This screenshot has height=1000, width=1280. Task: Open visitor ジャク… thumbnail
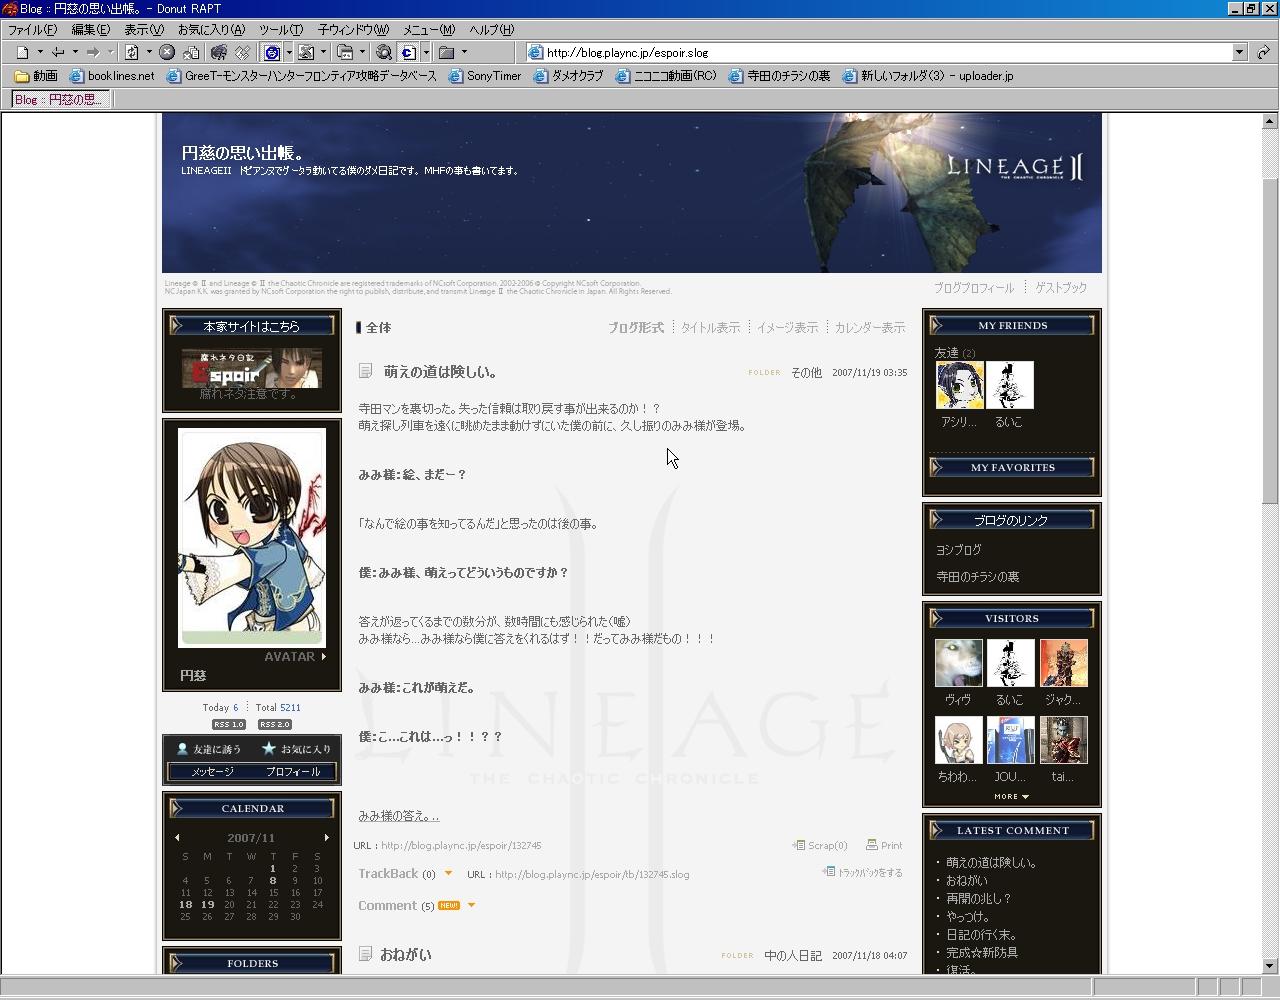coord(1063,663)
